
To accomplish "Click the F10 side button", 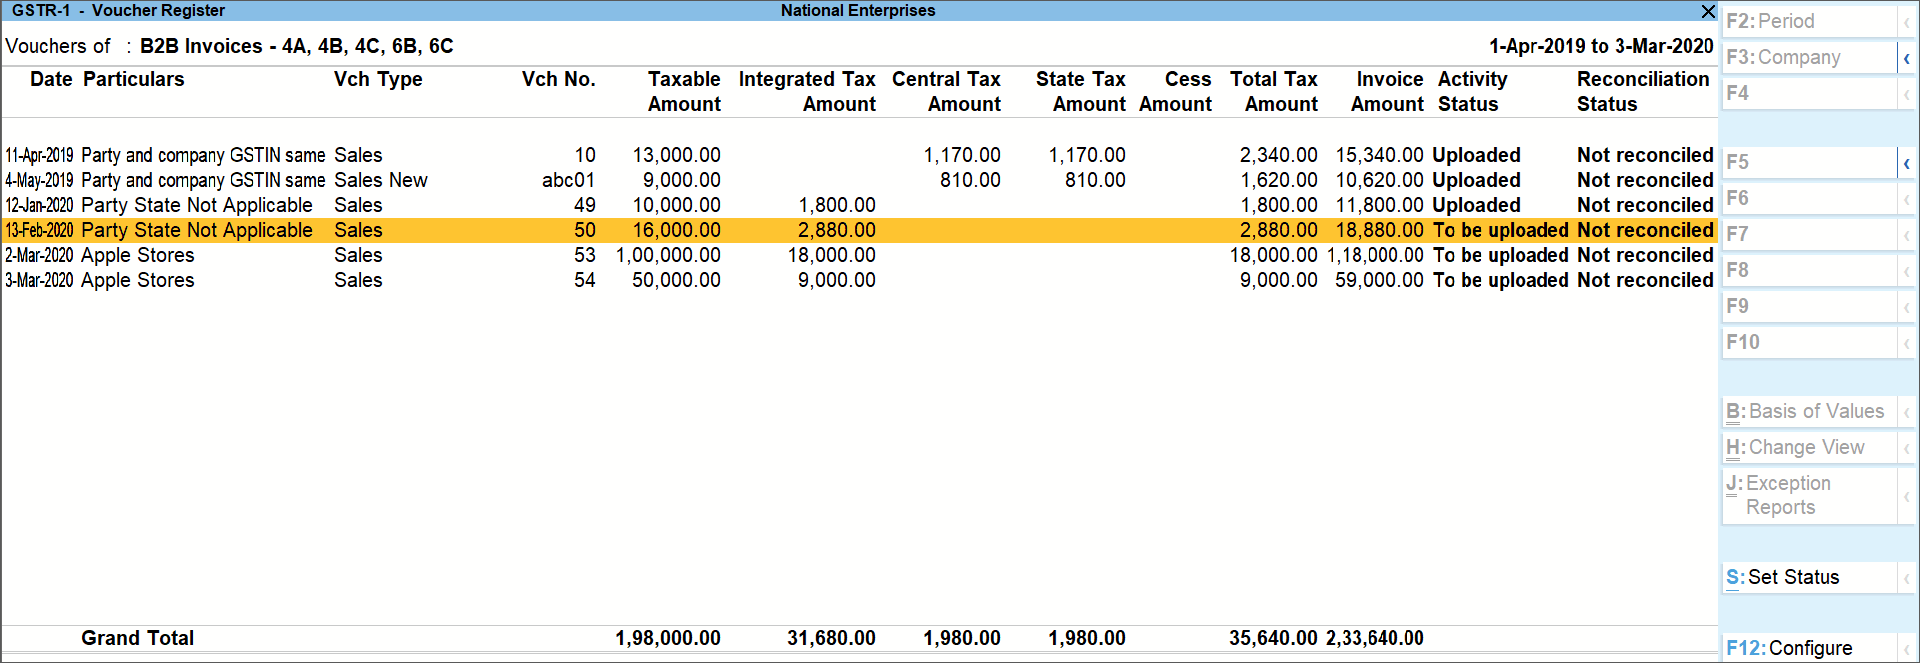I will tap(1809, 342).
